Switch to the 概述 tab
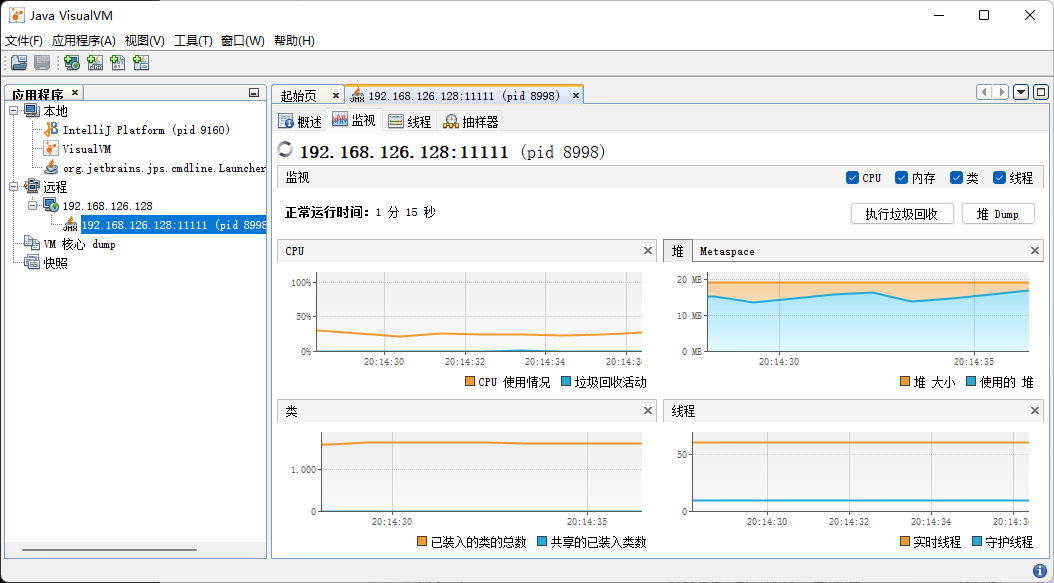The image size is (1054, 583). click(300, 121)
